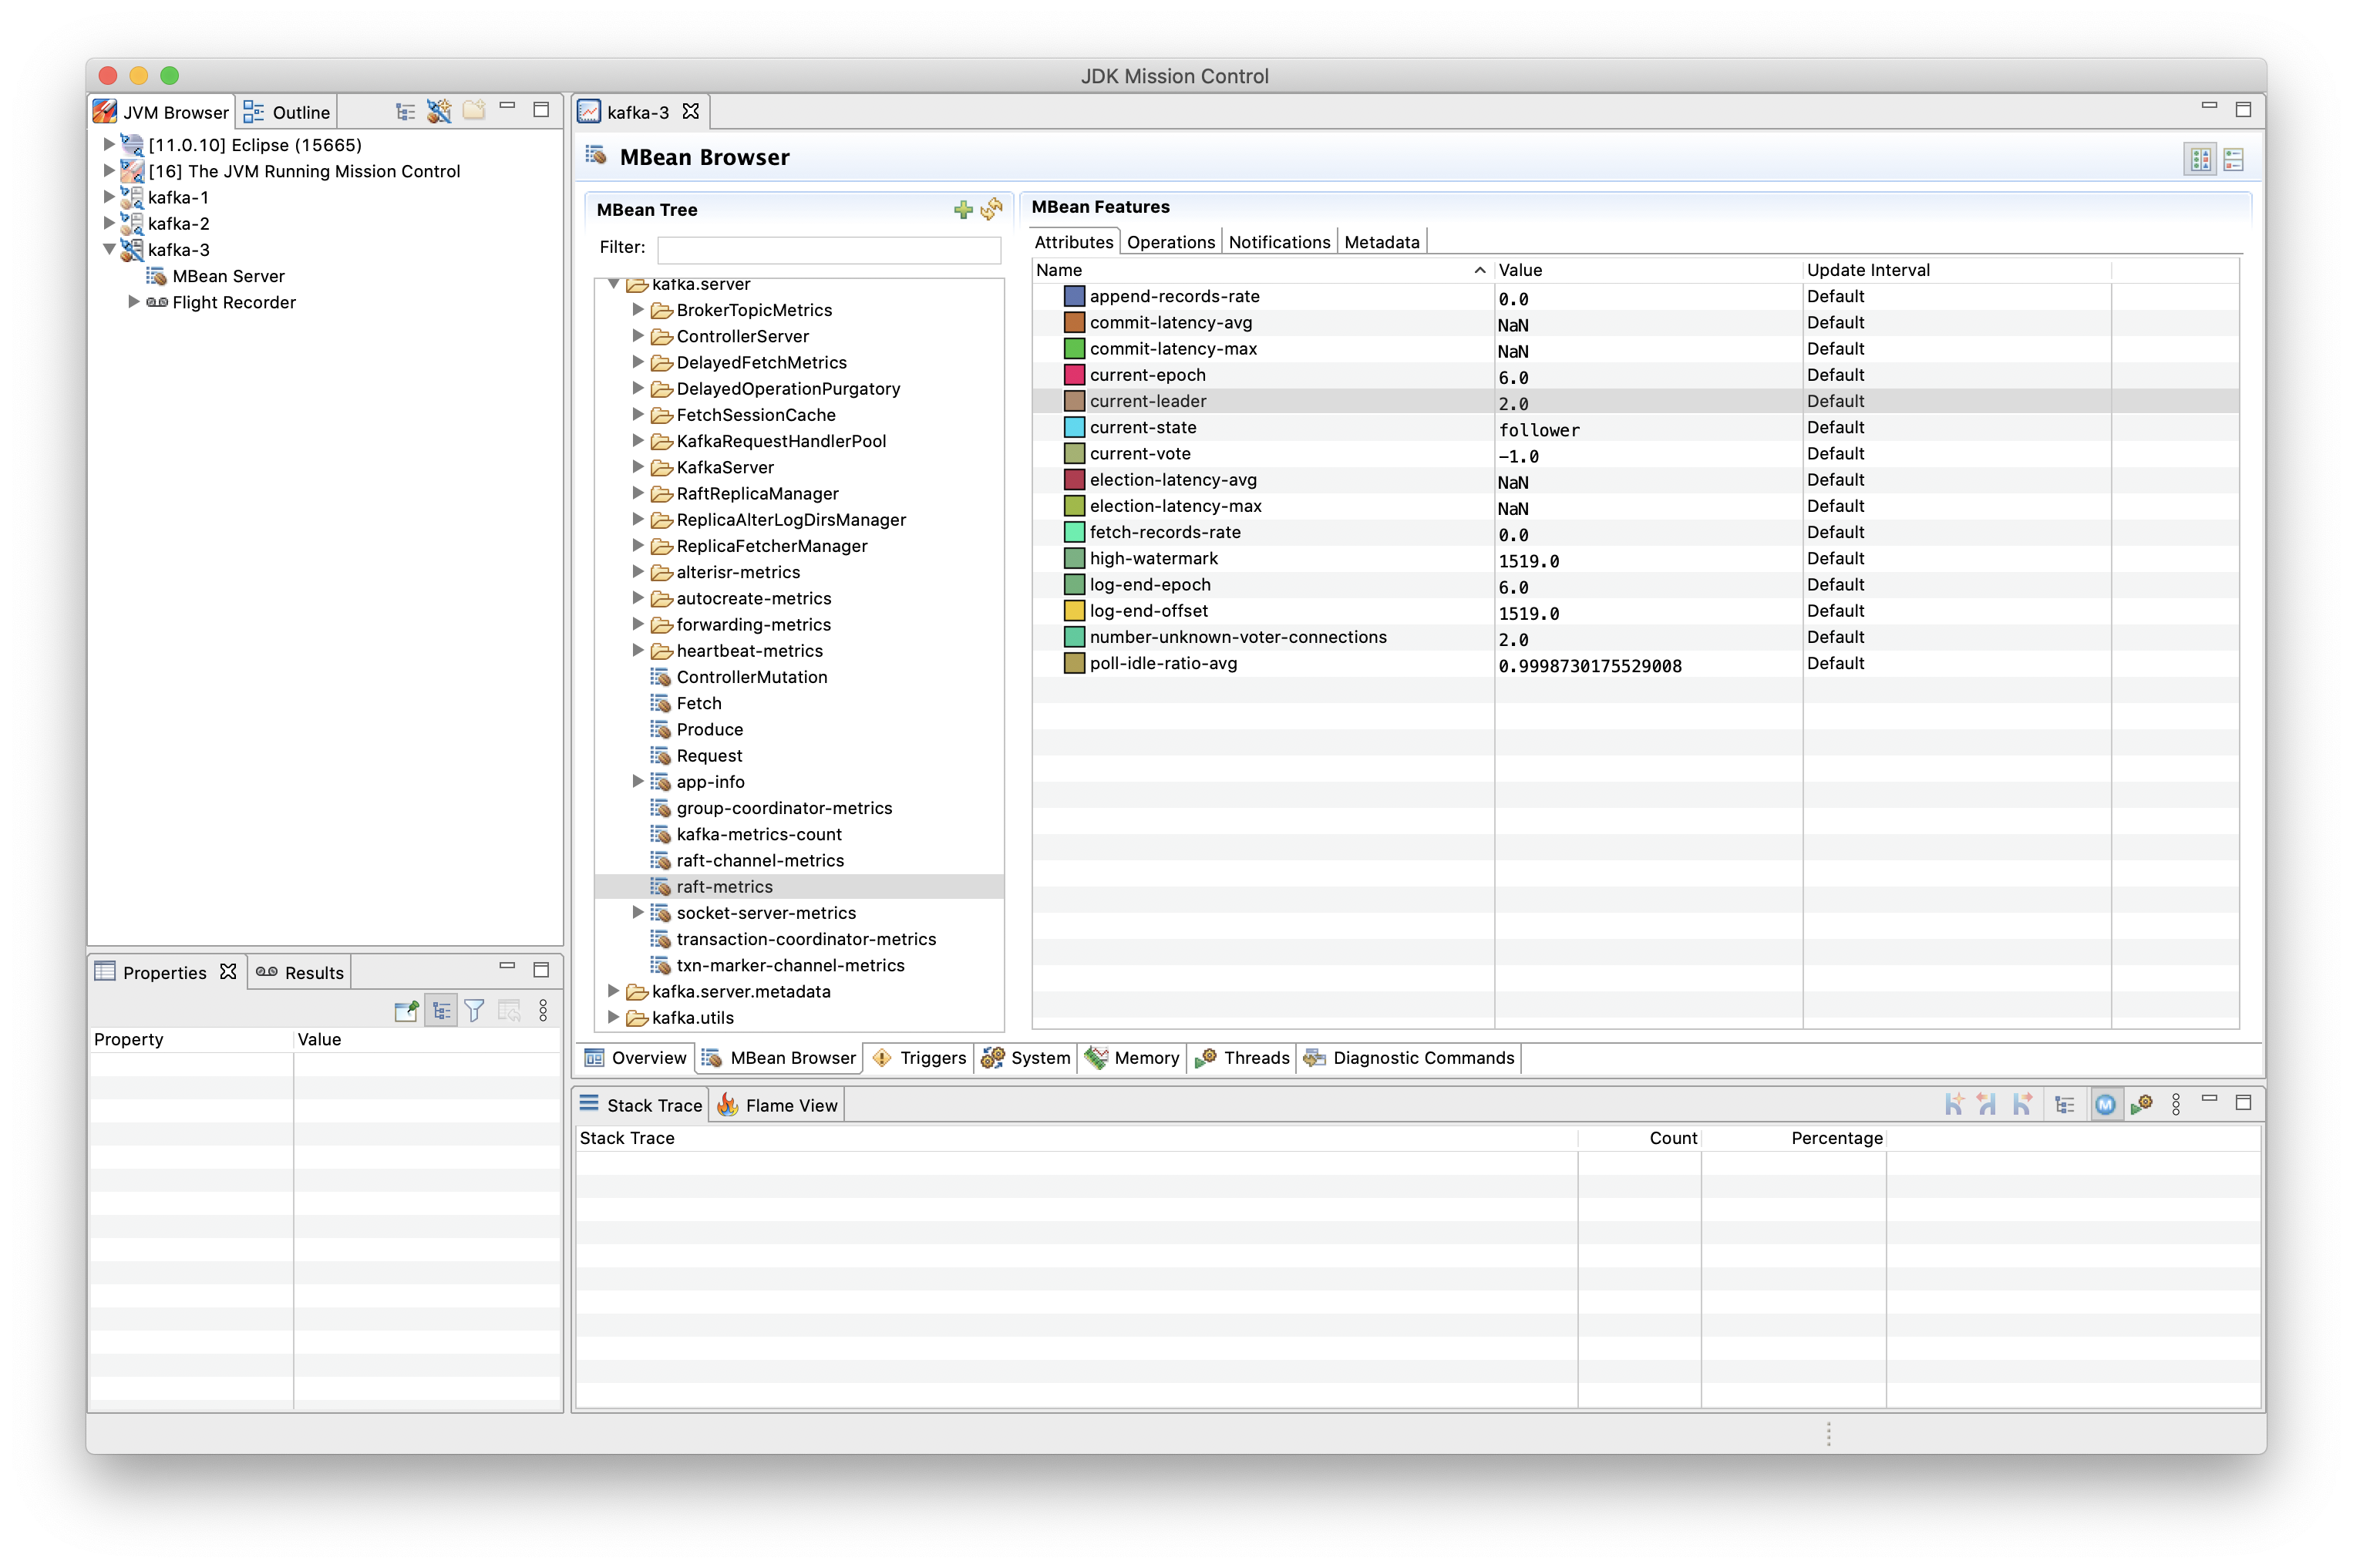Expand the Eclipse (15665) JVM node
Viewport: 2353px width, 1568px height.
coord(109,144)
